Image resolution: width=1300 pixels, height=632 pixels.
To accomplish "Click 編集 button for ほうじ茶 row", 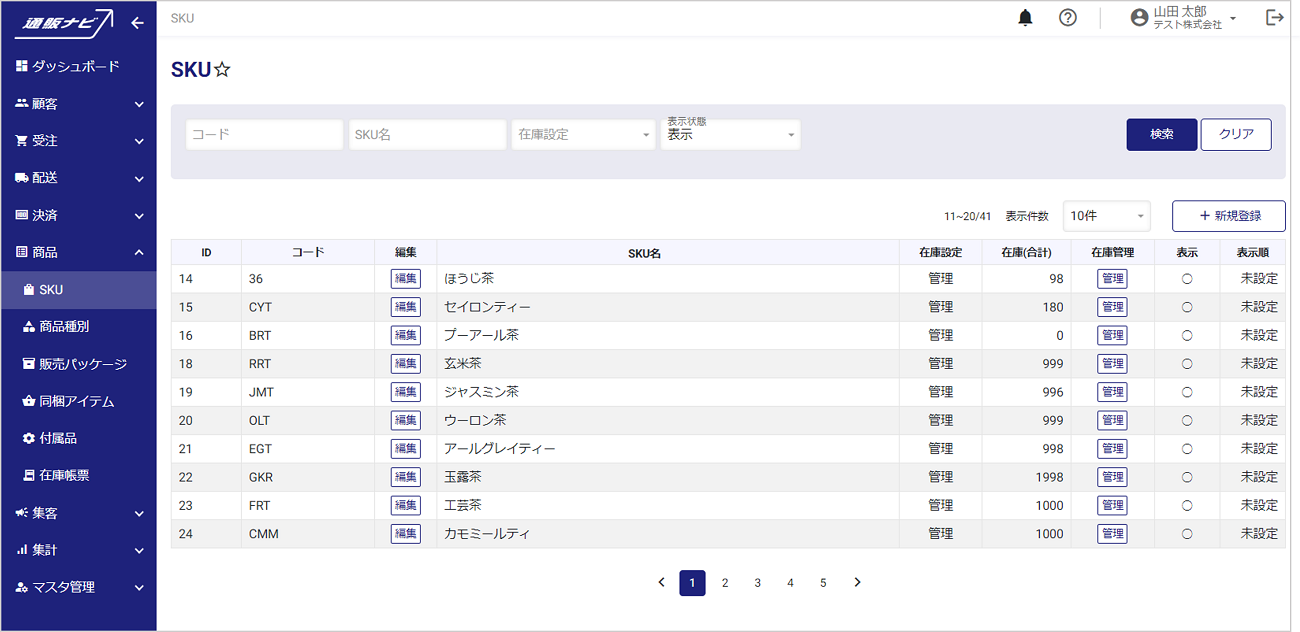I will 405,279.
